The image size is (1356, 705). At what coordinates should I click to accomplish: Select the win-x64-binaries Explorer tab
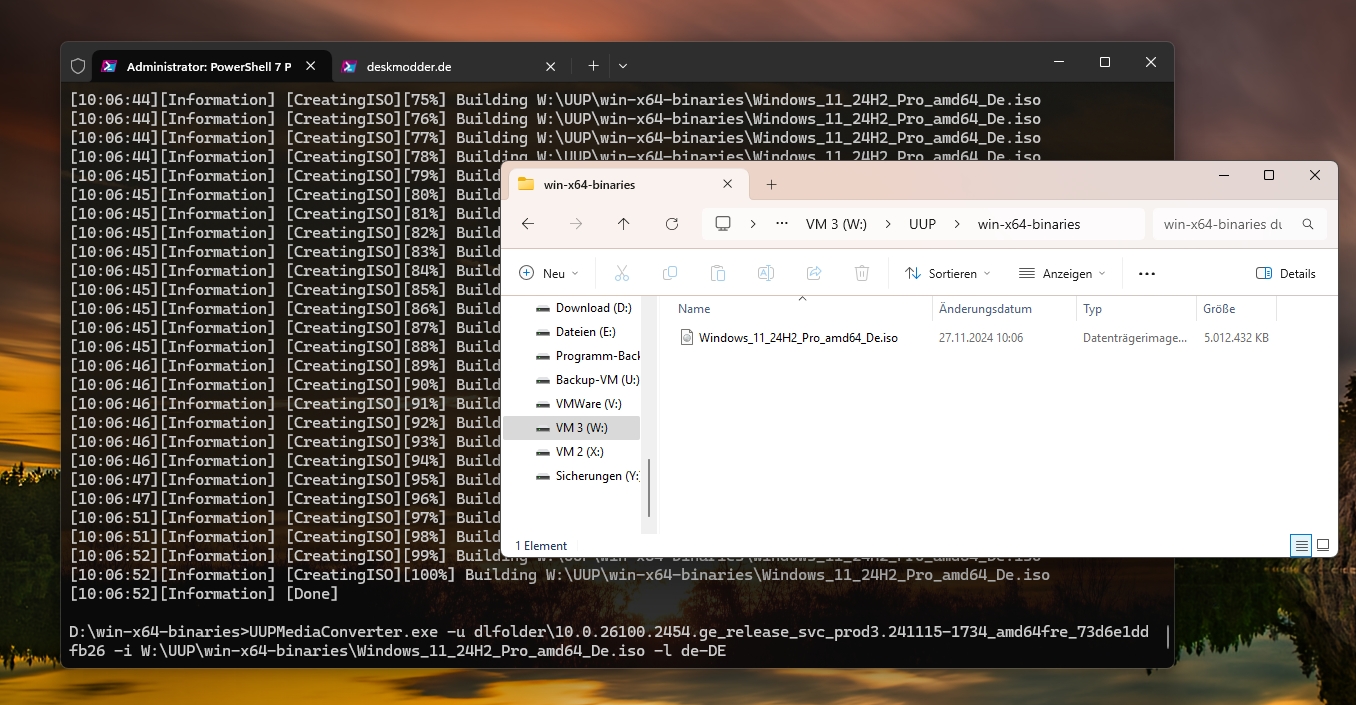[x=628, y=184]
